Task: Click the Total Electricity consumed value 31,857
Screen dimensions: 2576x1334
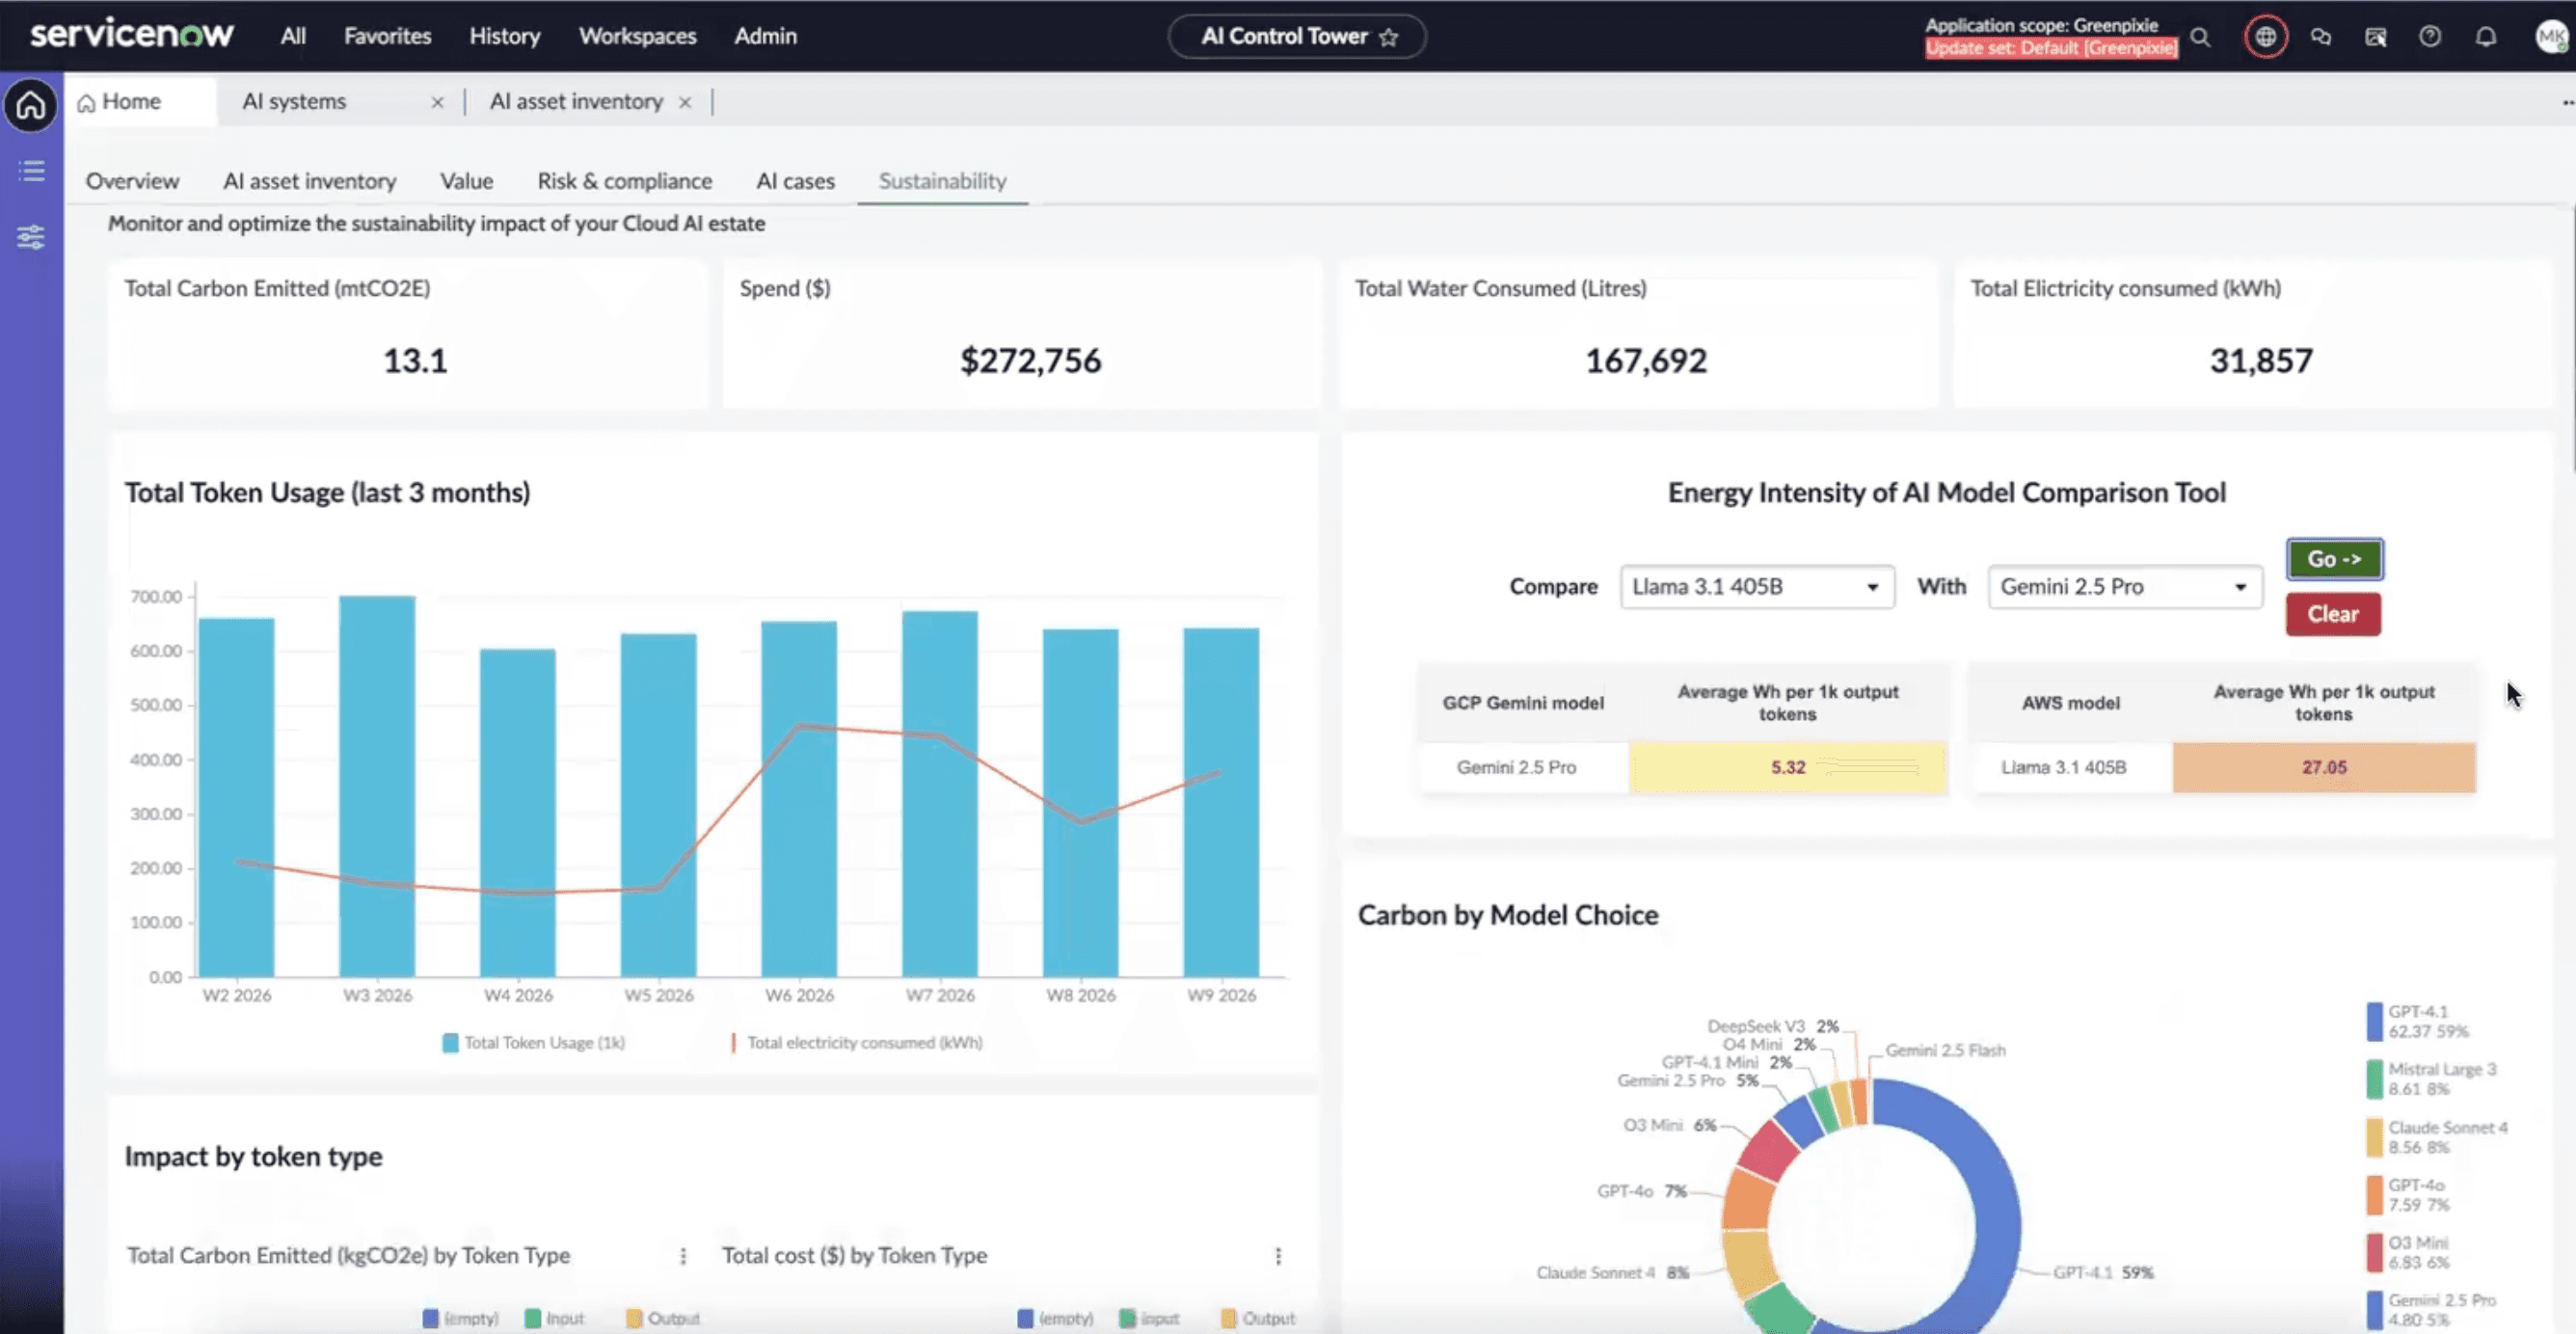Action: (2261, 361)
